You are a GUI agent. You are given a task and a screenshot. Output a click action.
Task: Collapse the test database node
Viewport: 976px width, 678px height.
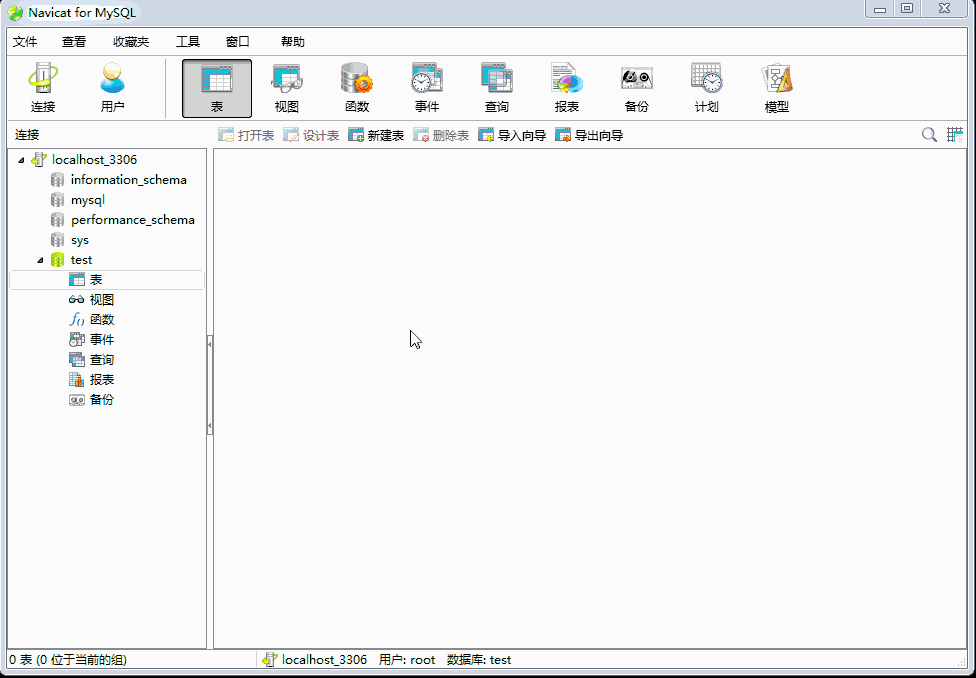click(x=40, y=260)
